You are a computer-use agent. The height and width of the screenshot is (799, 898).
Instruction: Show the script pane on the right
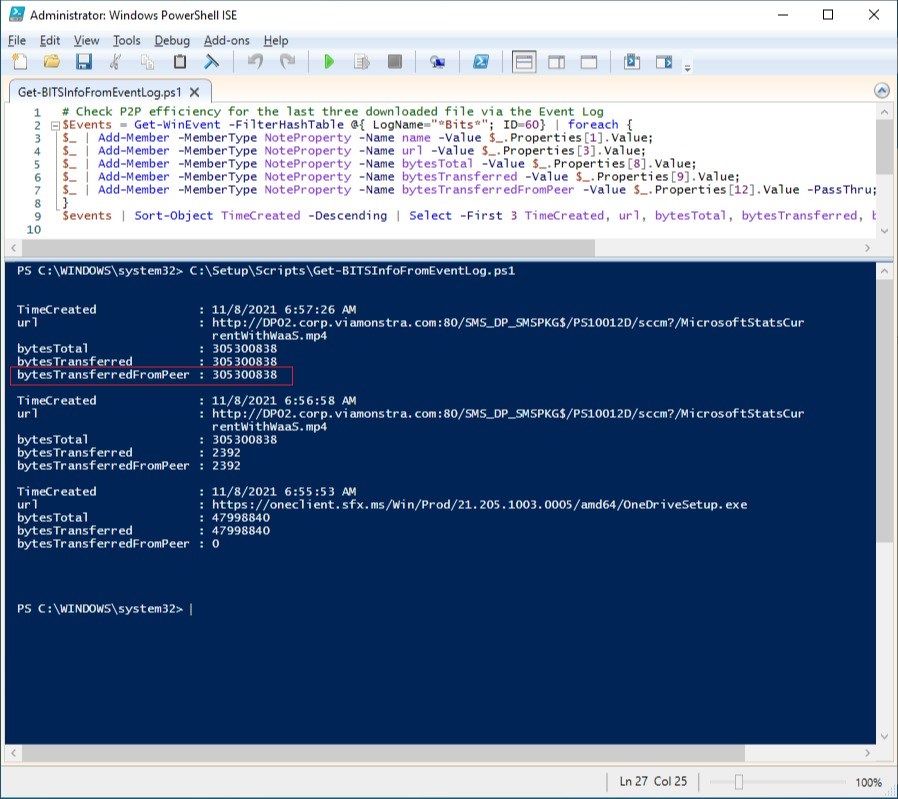tap(556, 62)
